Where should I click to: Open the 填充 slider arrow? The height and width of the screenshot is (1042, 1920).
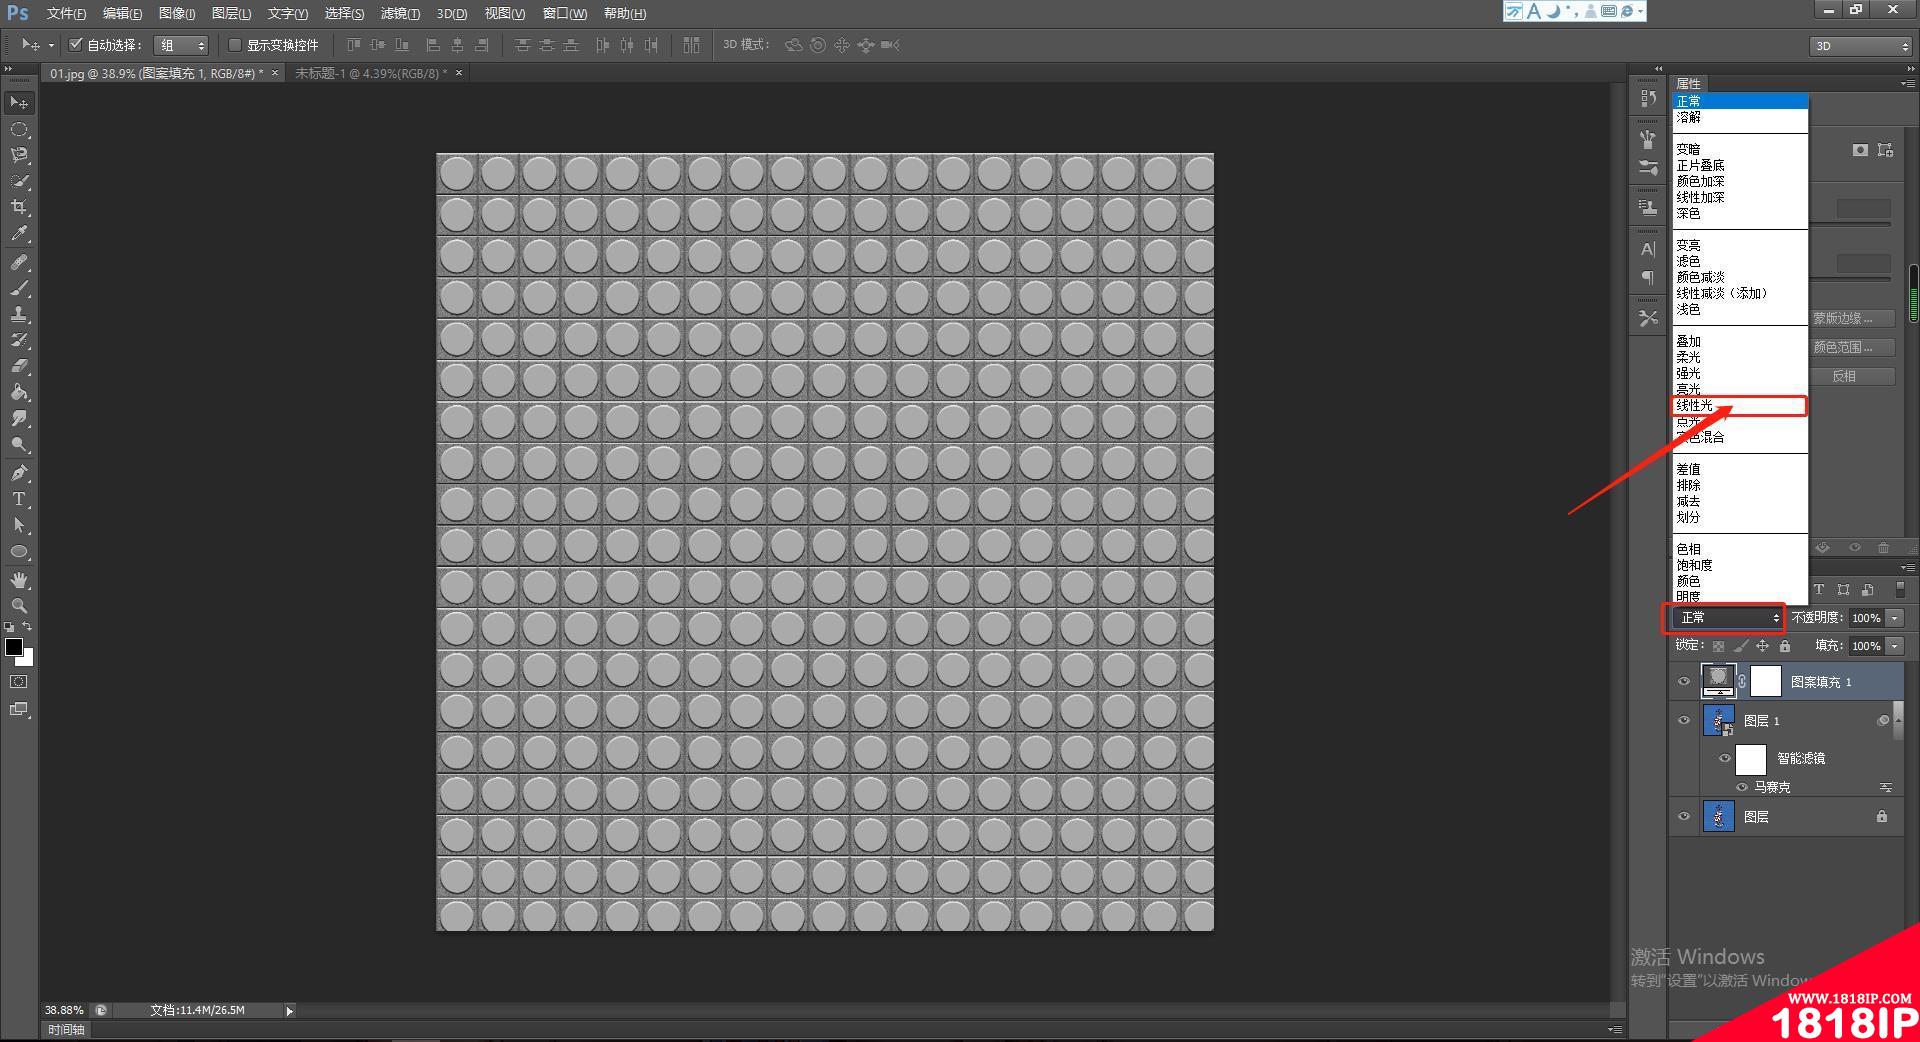coord(1895,646)
